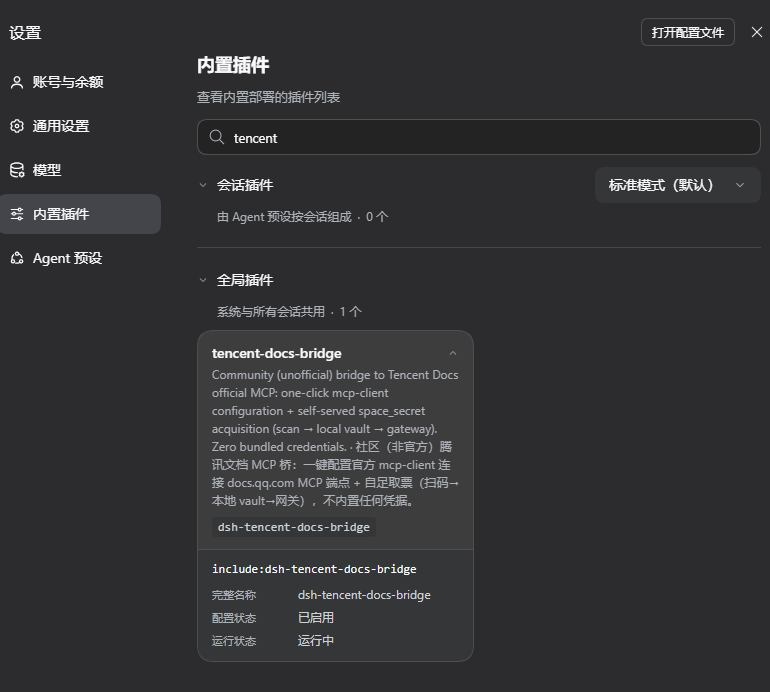Click the 运行中 running status value
The height and width of the screenshot is (692, 770).
316,640
